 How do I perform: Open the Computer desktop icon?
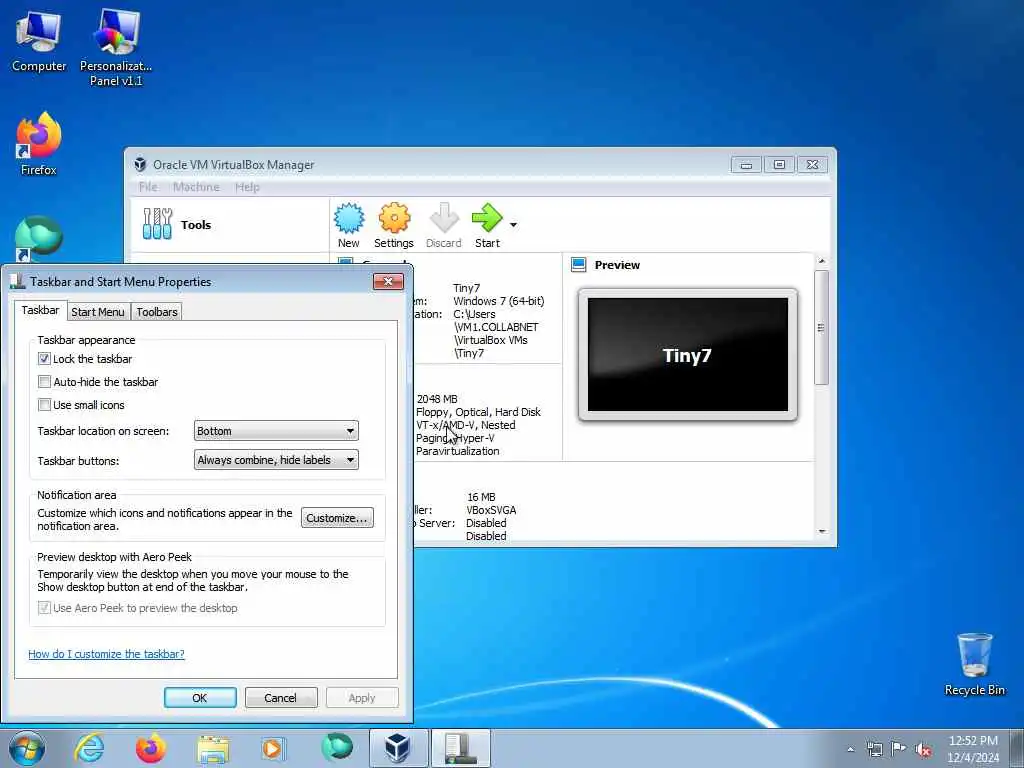tap(39, 42)
